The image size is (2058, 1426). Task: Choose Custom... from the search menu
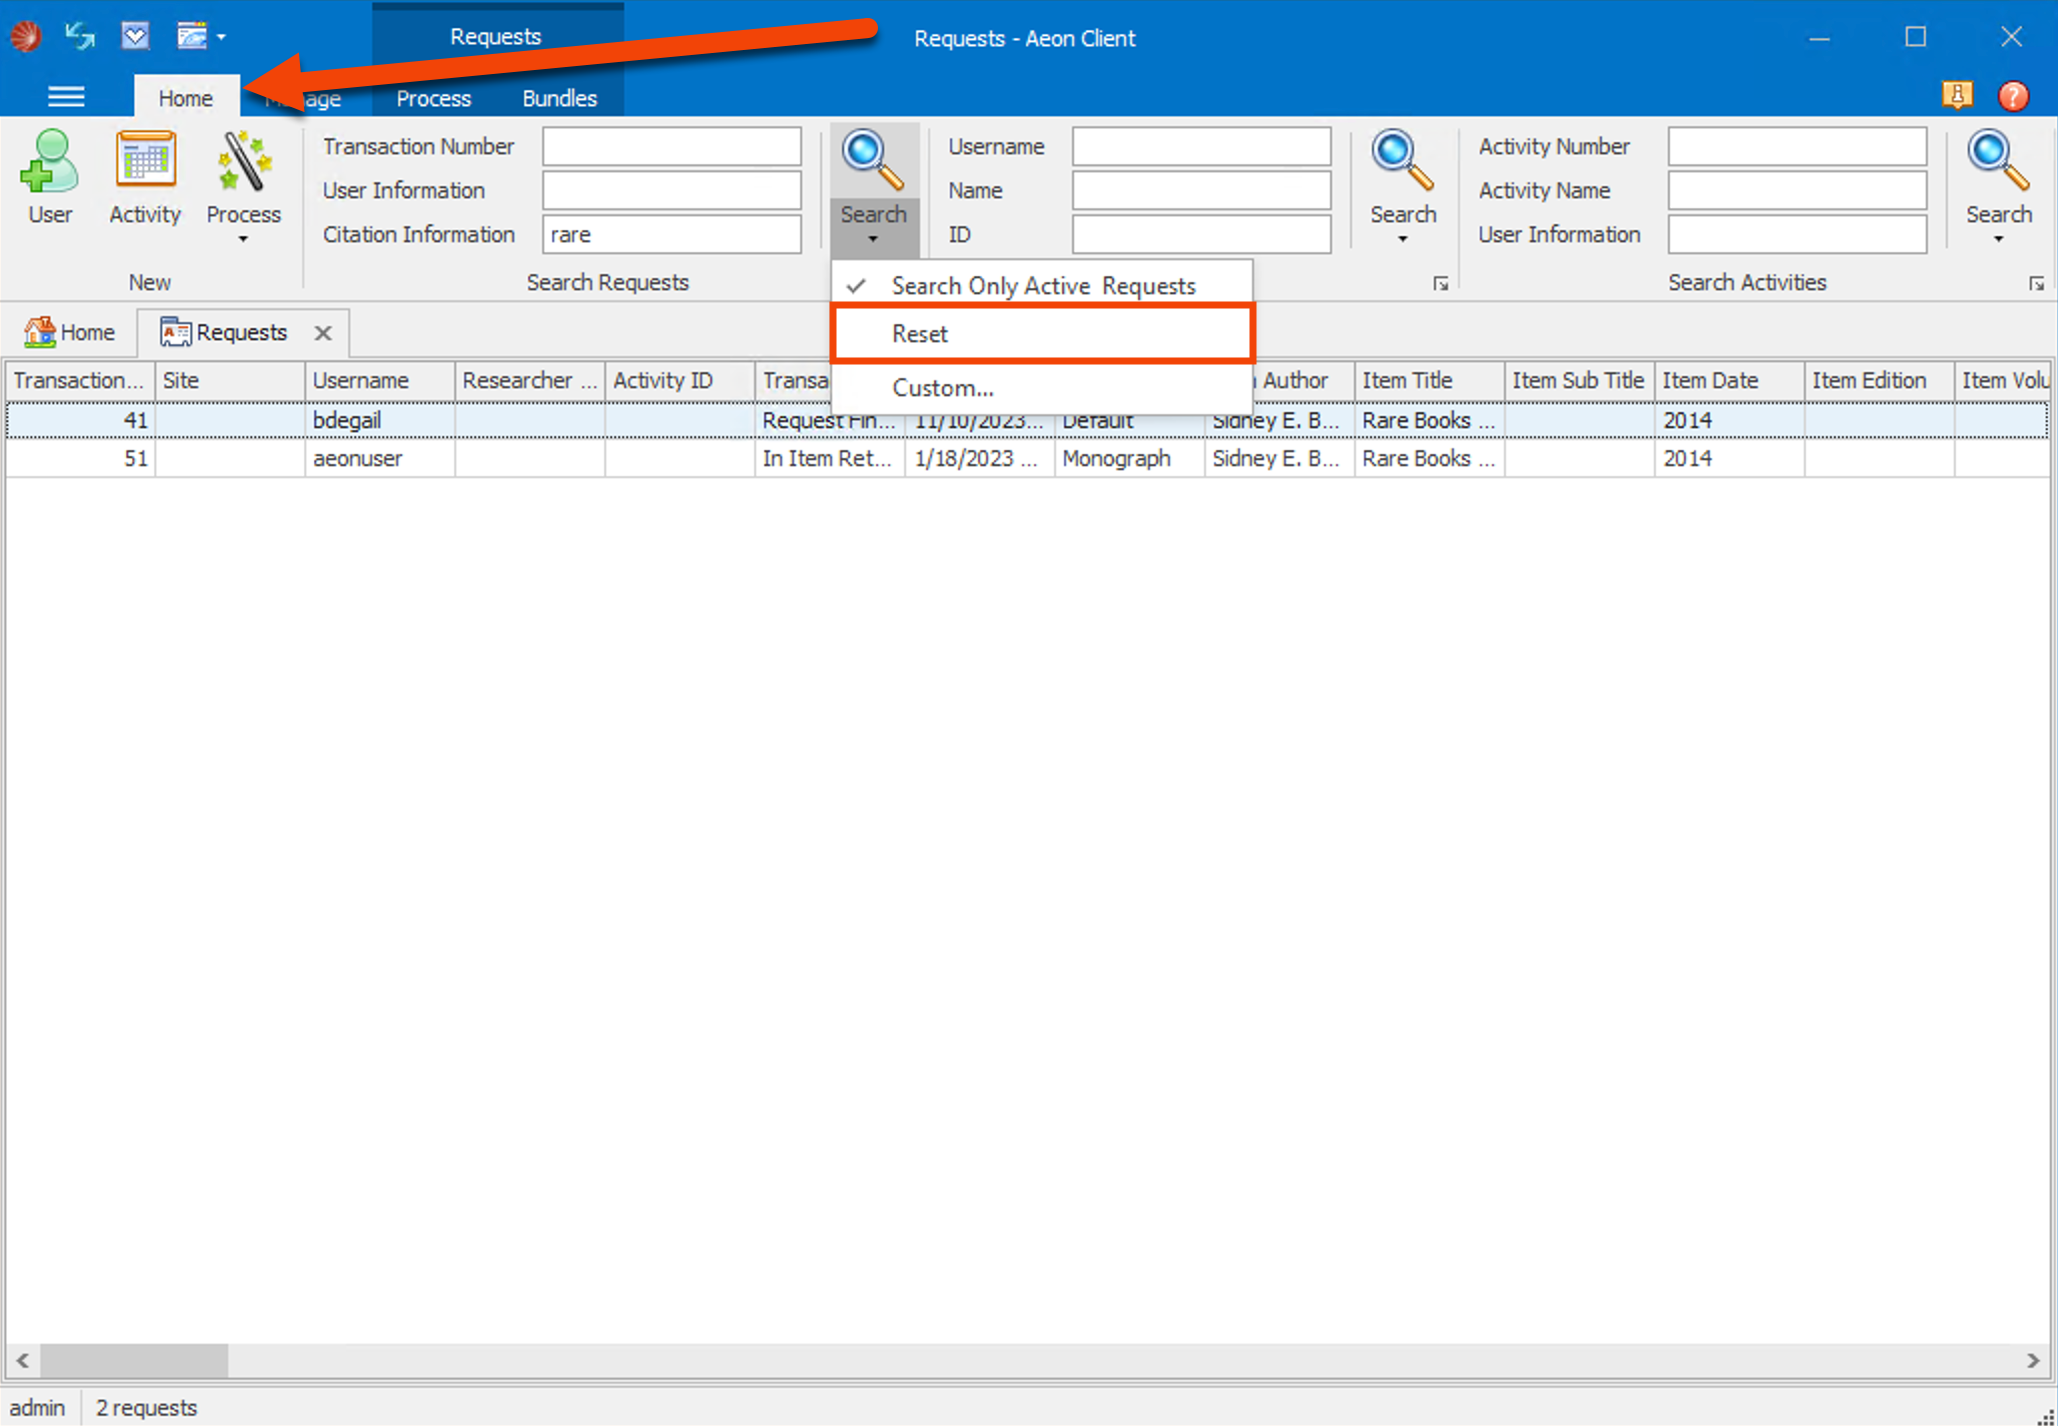point(941,387)
